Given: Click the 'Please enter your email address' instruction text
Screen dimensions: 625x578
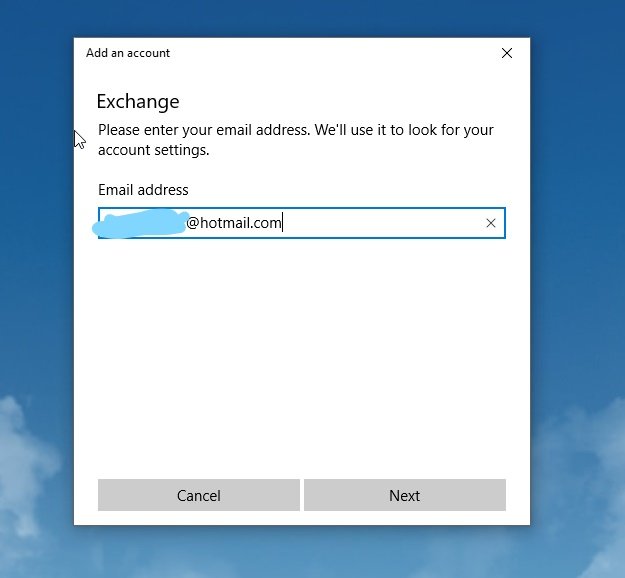Looking at the screenshot, I should (x=296, y=140).
